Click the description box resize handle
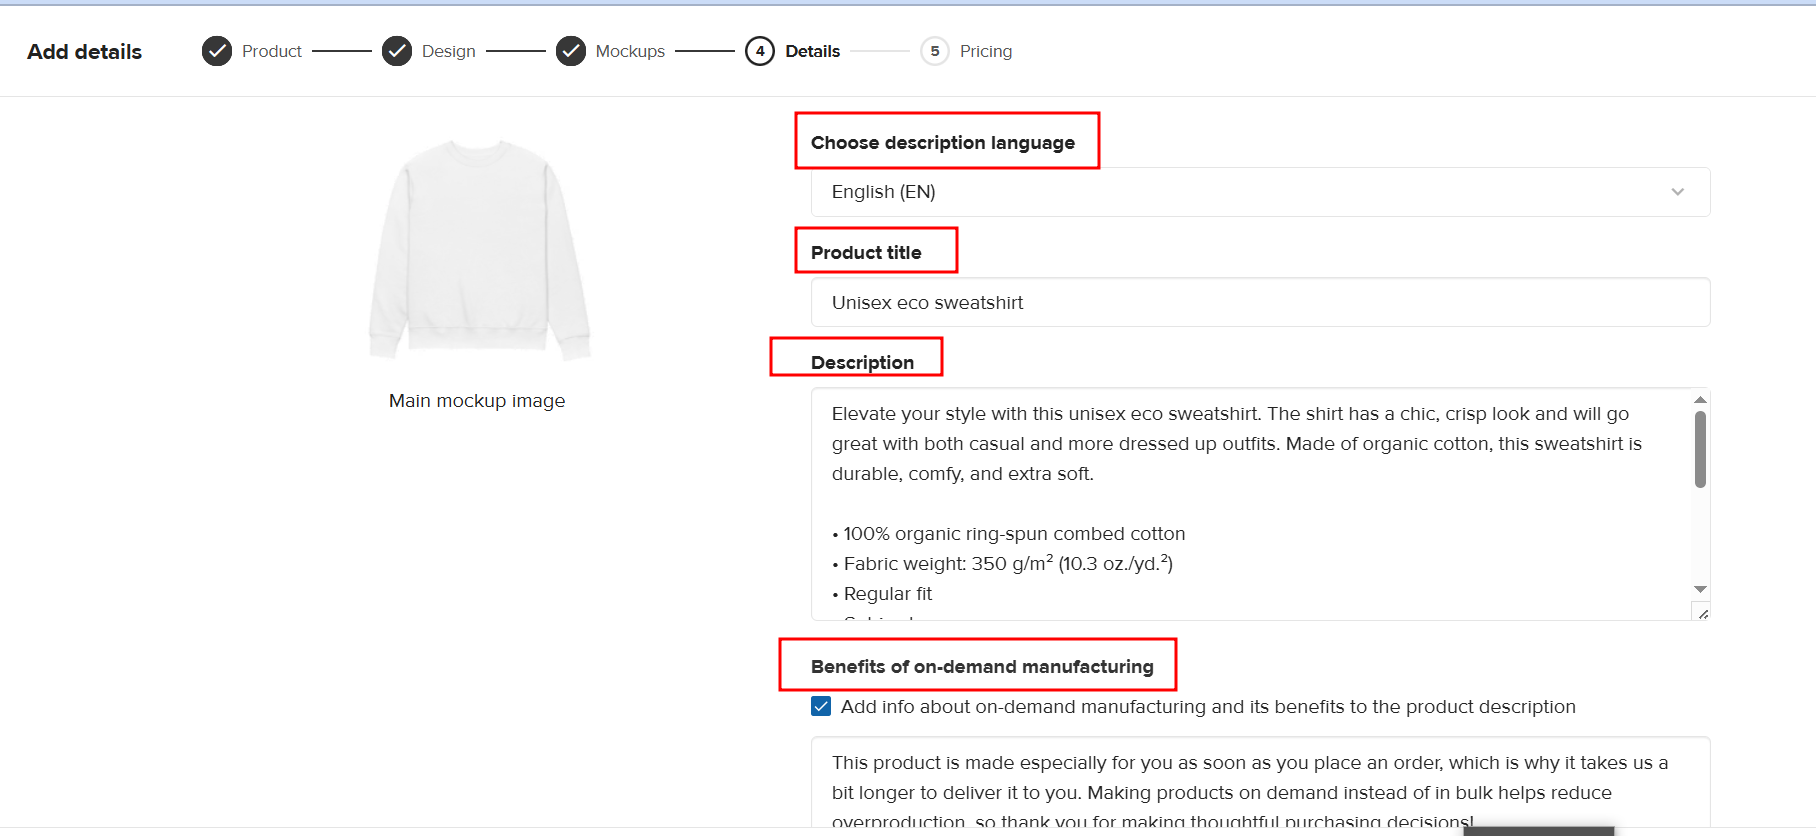 tap(1702, 613)
